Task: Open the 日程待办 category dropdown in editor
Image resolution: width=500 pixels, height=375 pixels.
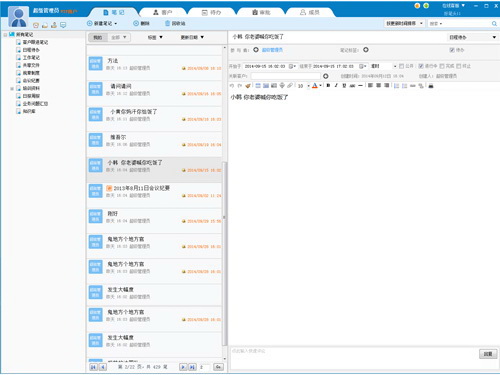Action: point(472,37)
